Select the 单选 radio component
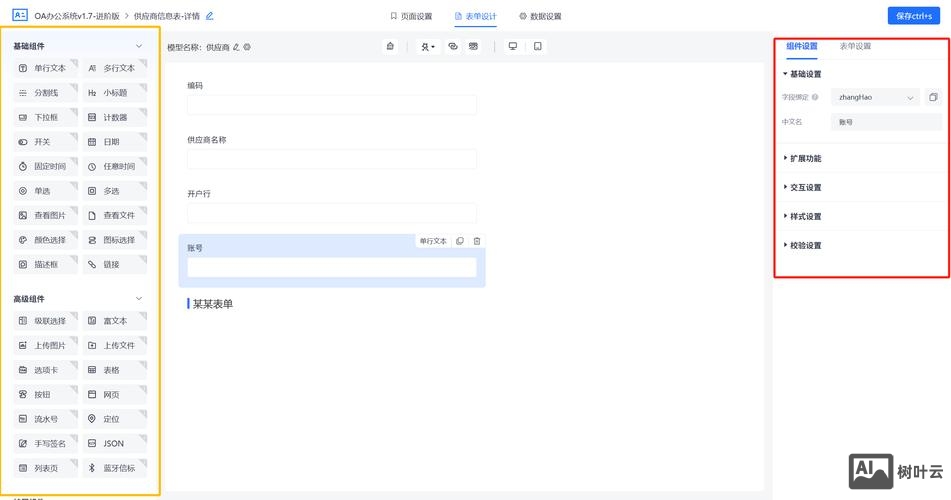Image resolution: width=951 pixels, height=500 pixels. click(47, 191)
